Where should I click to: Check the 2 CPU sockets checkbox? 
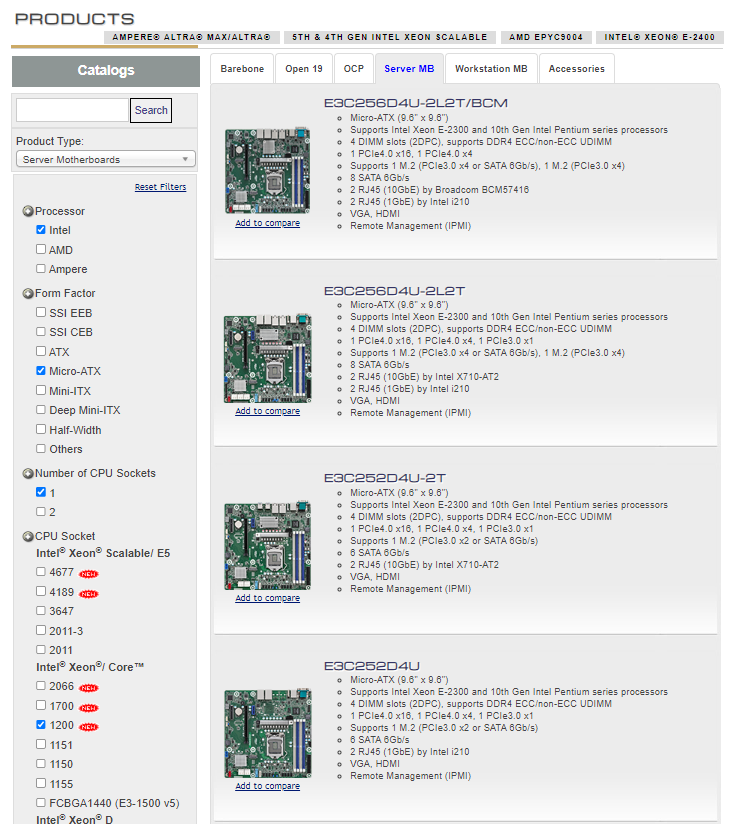pyautogui.click(x=41, y=511)
